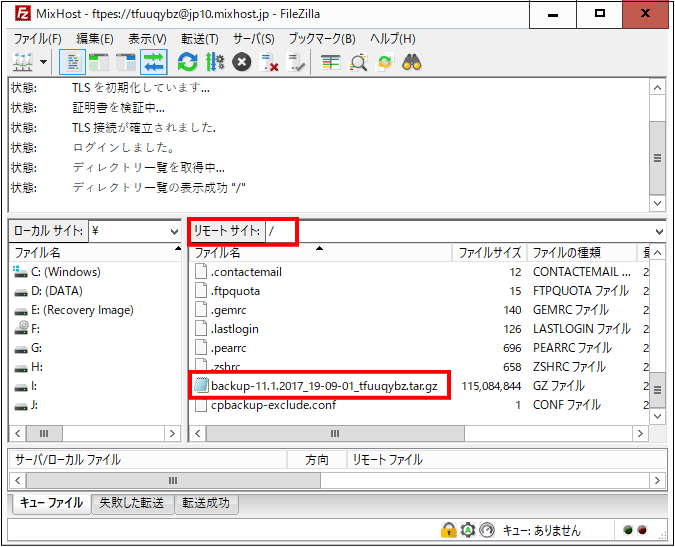This screenshot has height=547, width=675.
Task: Click the green activity indicator light
Action: click(628, 530)
